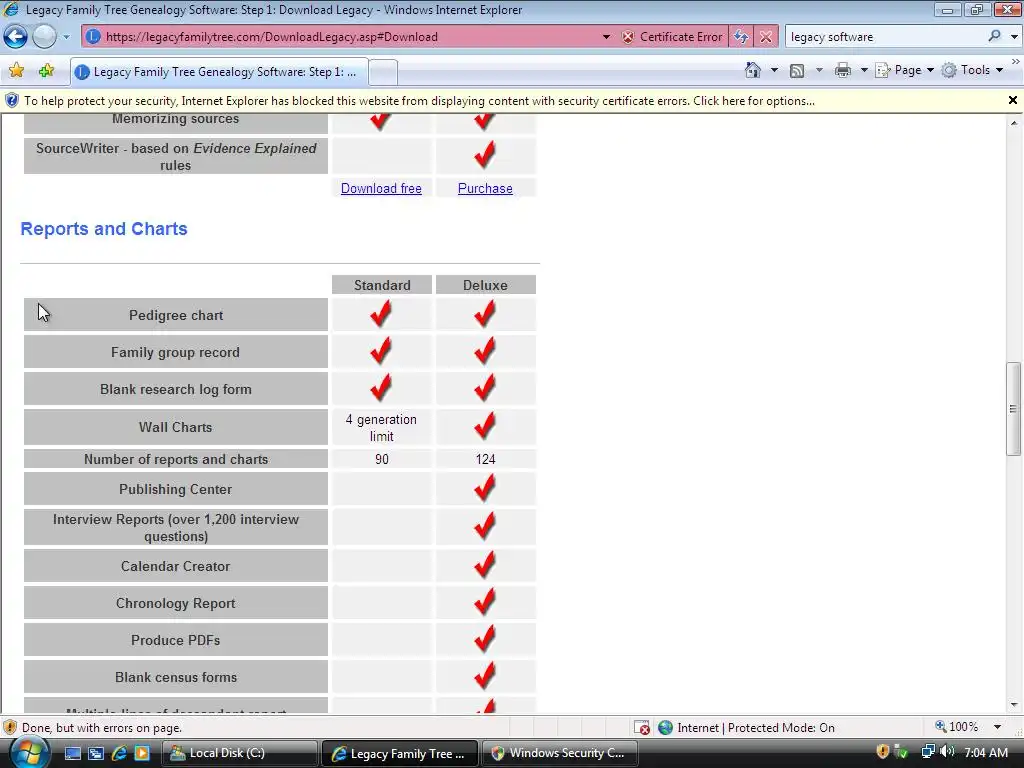This screenshot has width=1024, height=768.
Task: Click the 'Wall Charts' row label
Action: point(176,427)
